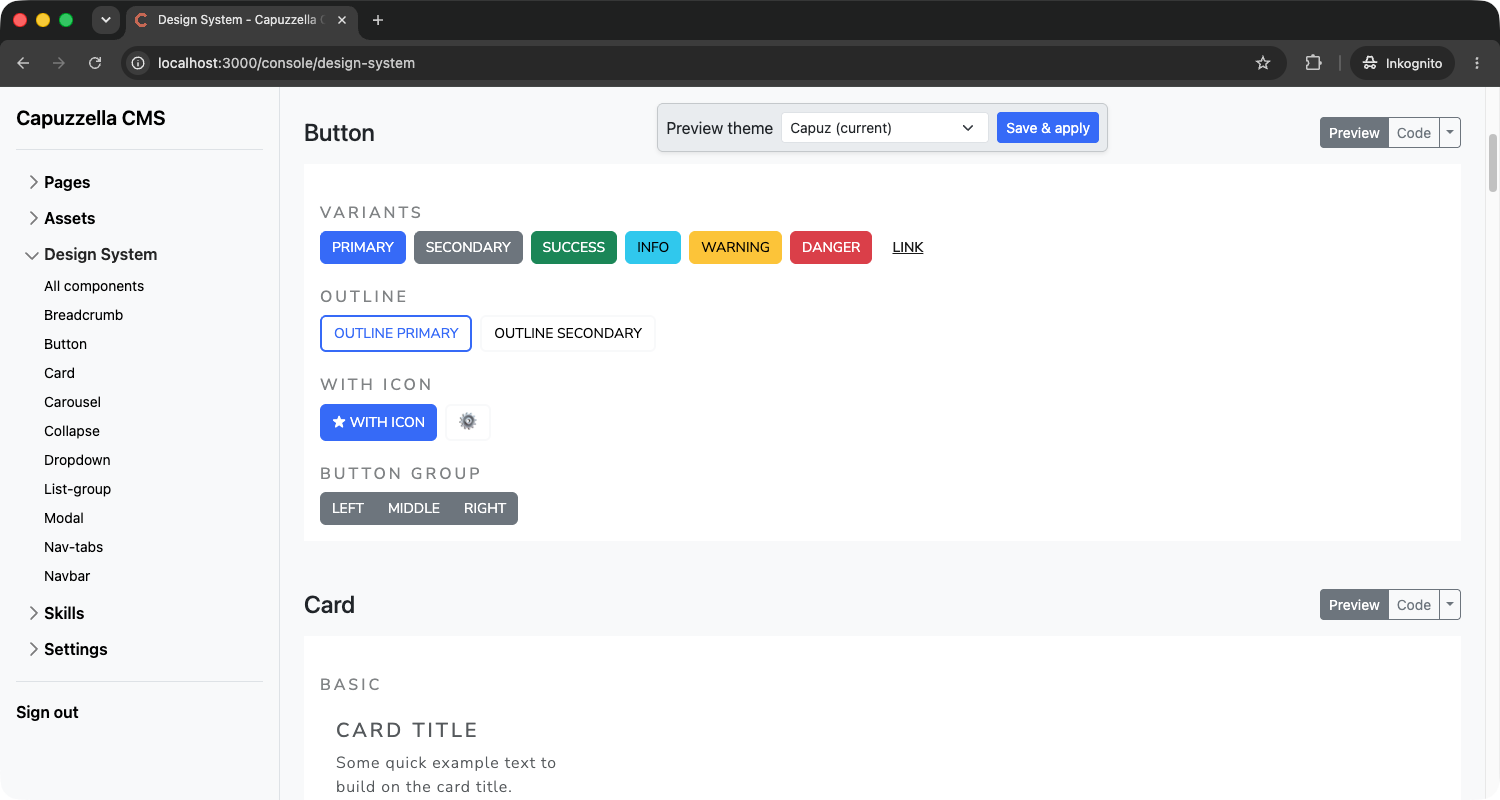Click the blue PRIMARY button
Image resolution: width=1500 pixels, height=800 pixels.
[362, 247]
